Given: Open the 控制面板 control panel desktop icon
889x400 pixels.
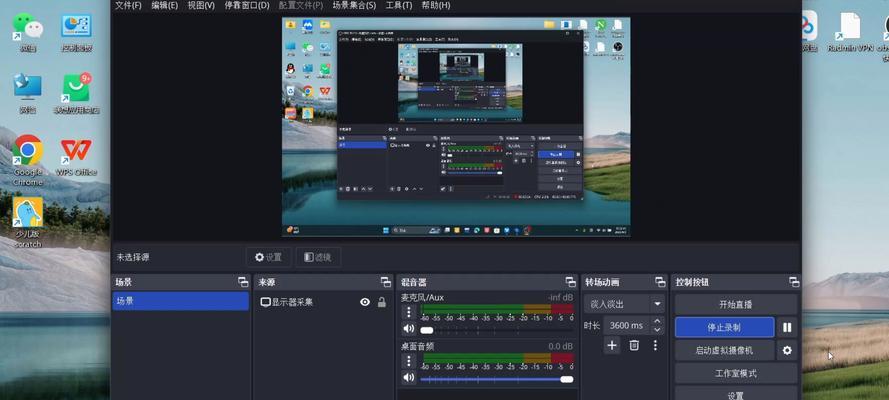Looking at the screenshot, I should 76,31.
